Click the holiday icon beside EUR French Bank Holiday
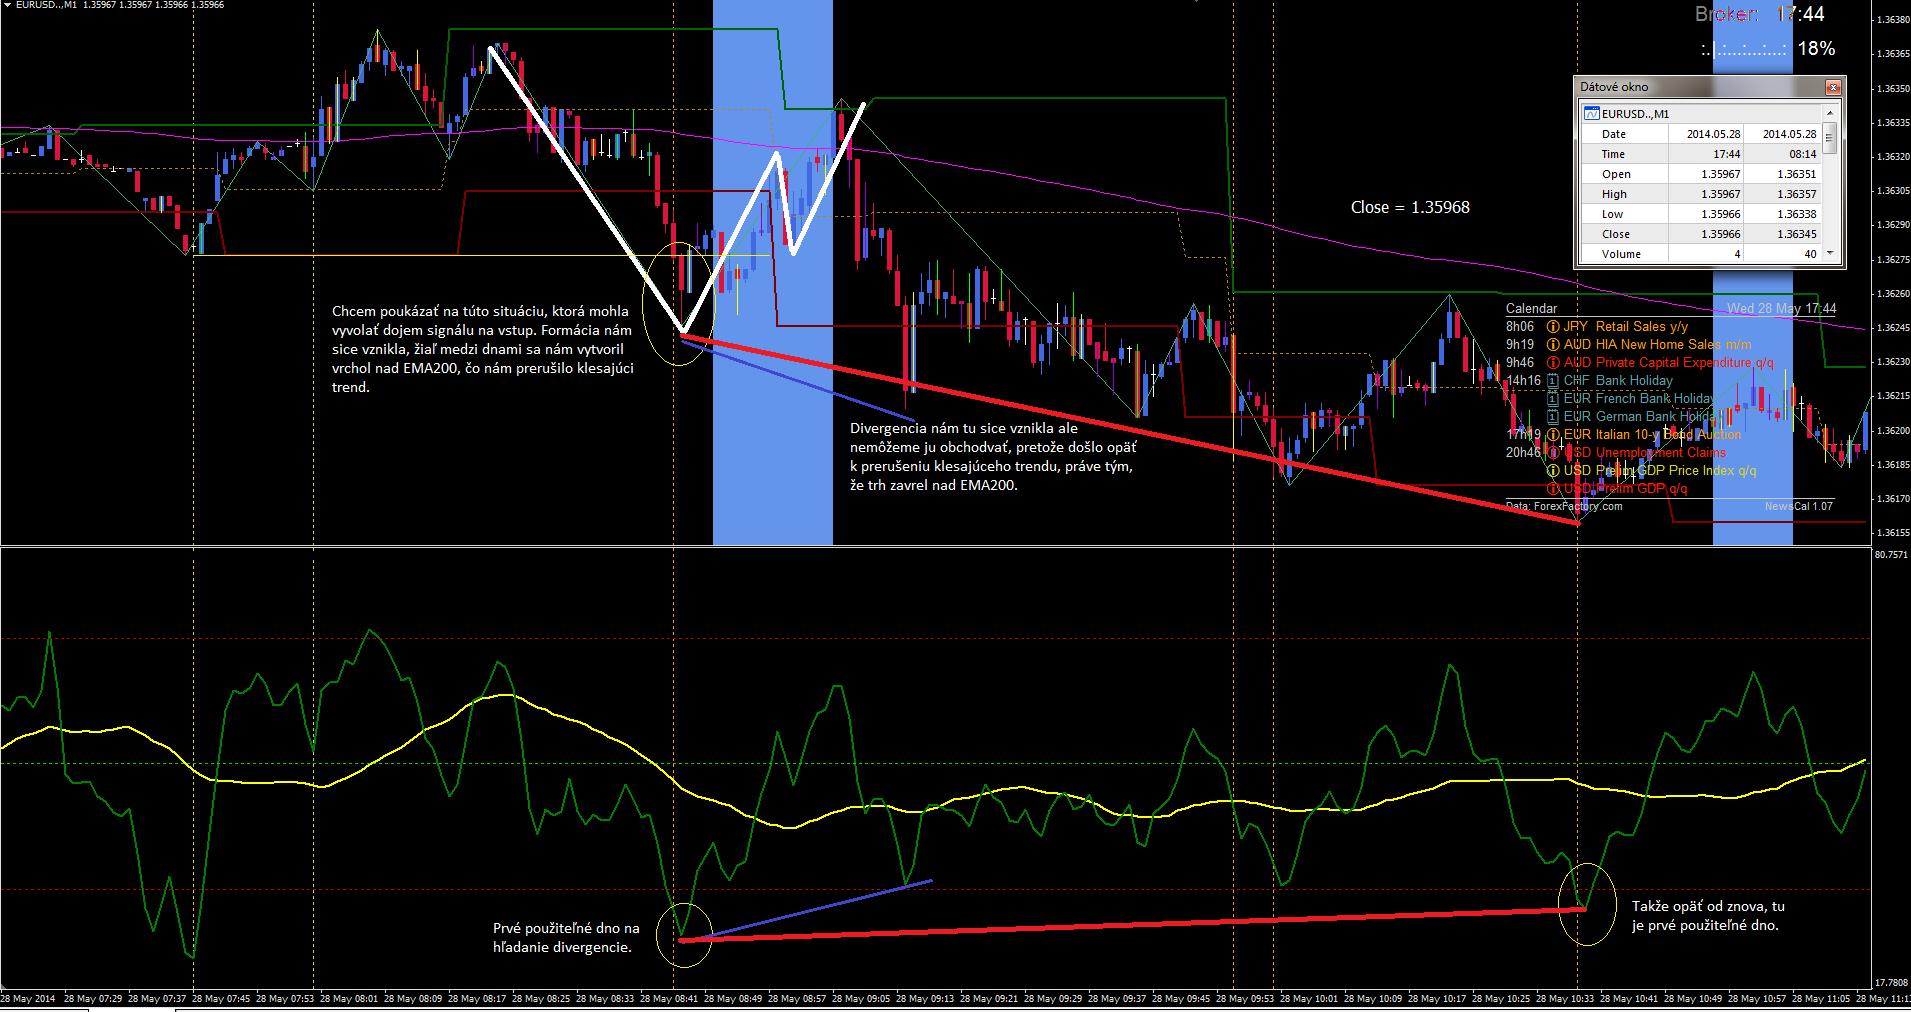 pyautogui.click(x=1553, y=399)
